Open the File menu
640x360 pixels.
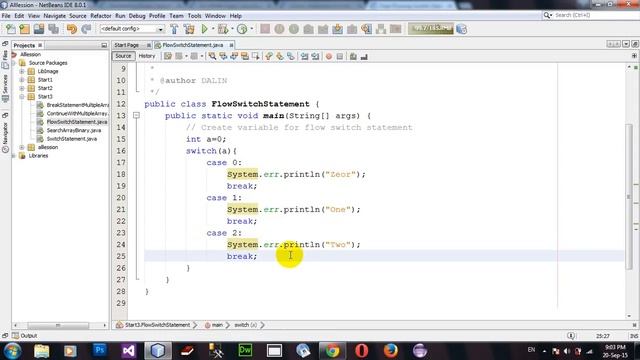[6, 16]
